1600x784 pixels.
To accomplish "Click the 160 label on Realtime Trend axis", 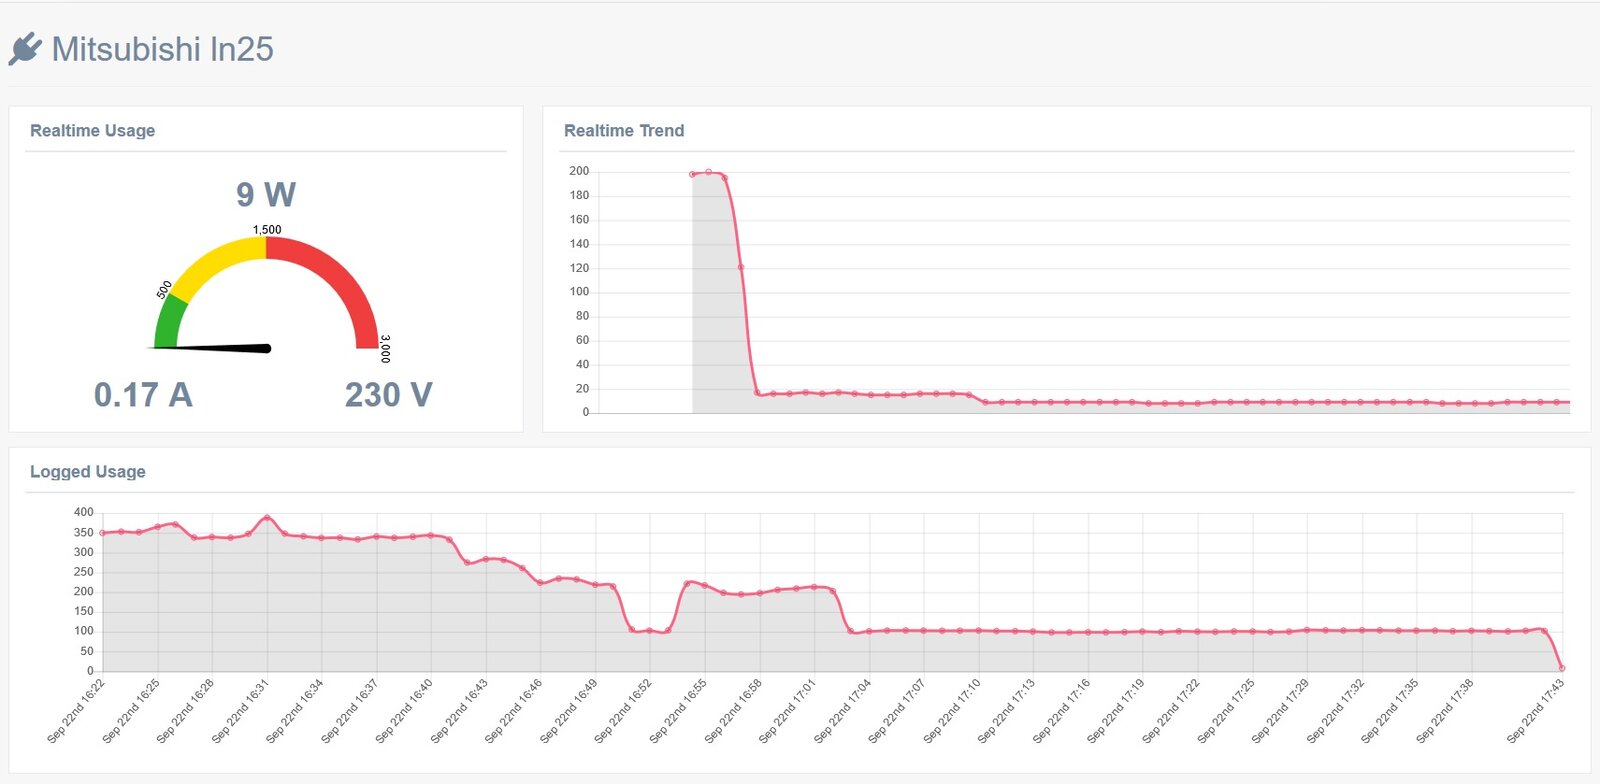I will coord(579,220).
